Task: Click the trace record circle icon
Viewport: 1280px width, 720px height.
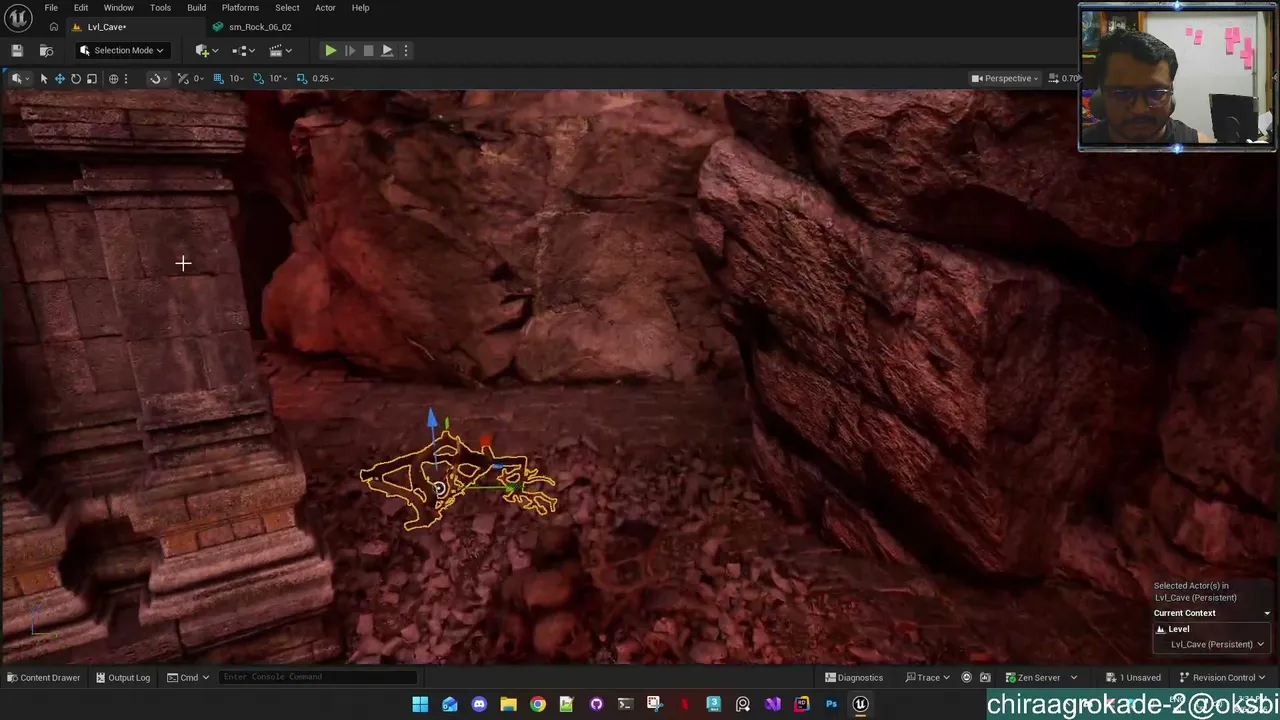Action: coord(966,677)
